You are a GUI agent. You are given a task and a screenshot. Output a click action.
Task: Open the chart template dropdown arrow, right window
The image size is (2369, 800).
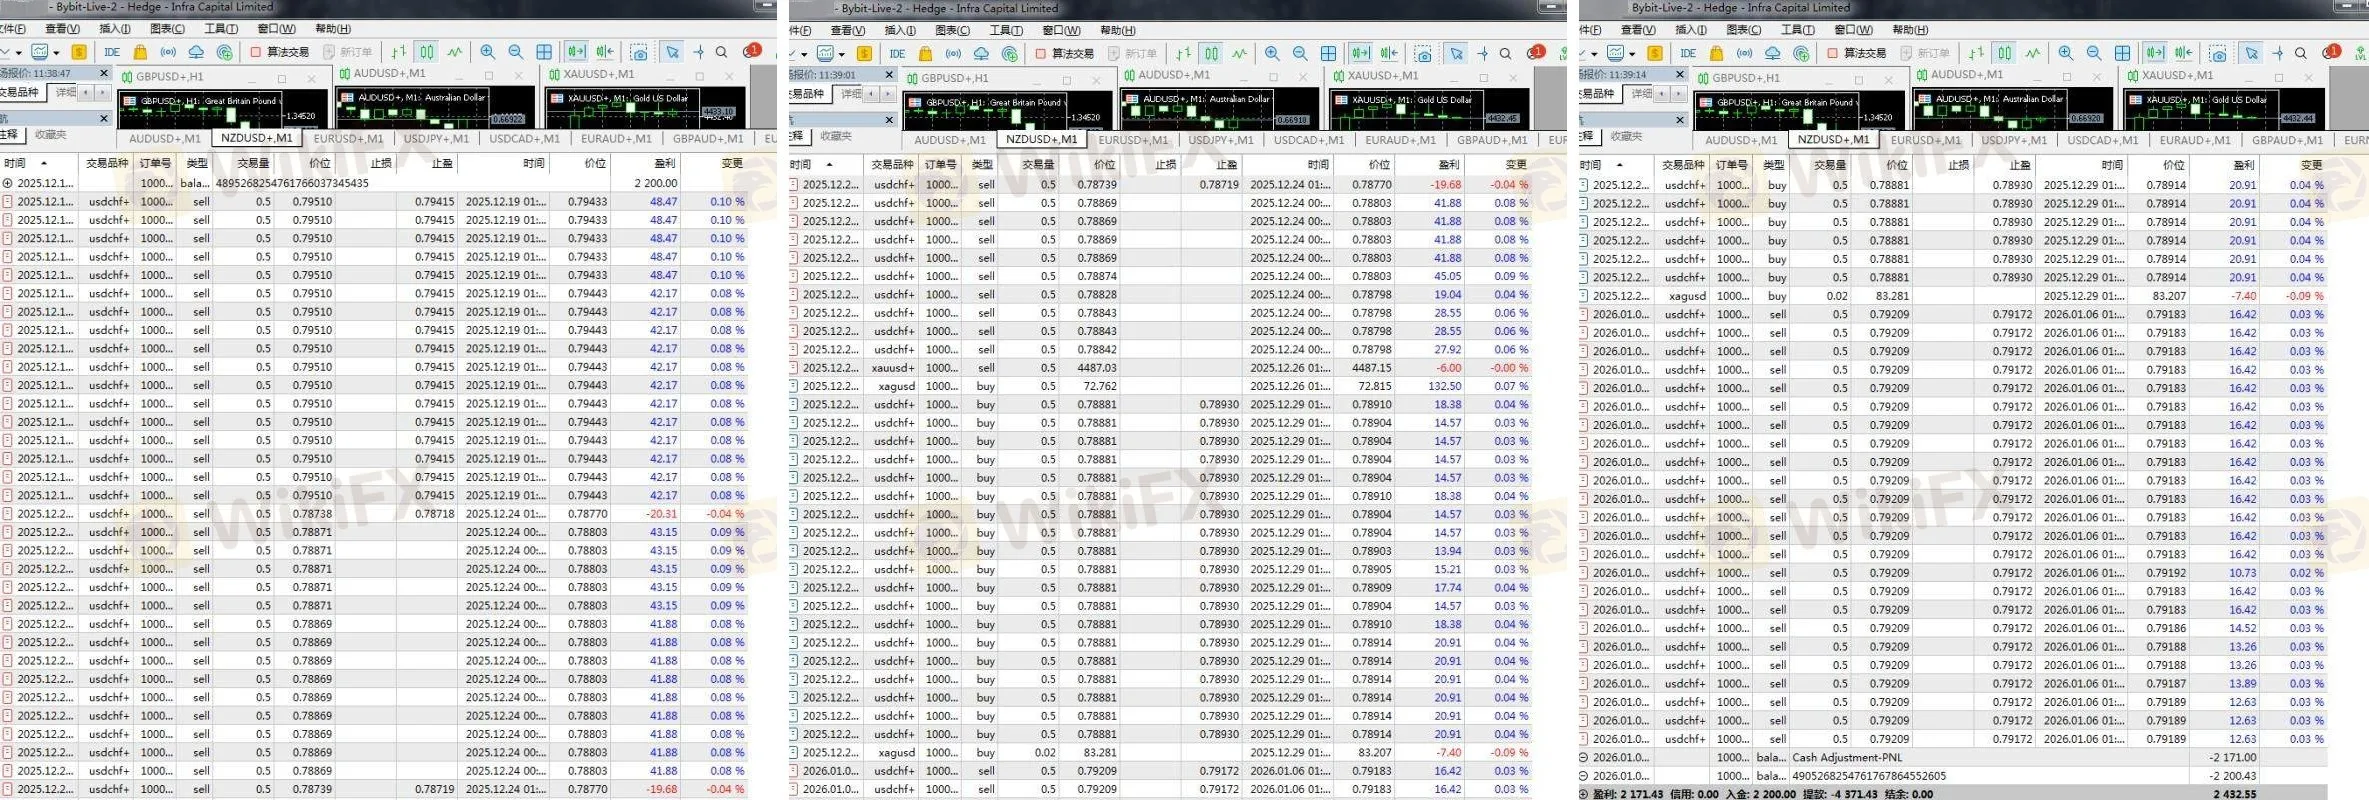click(x=1633, y=54)
